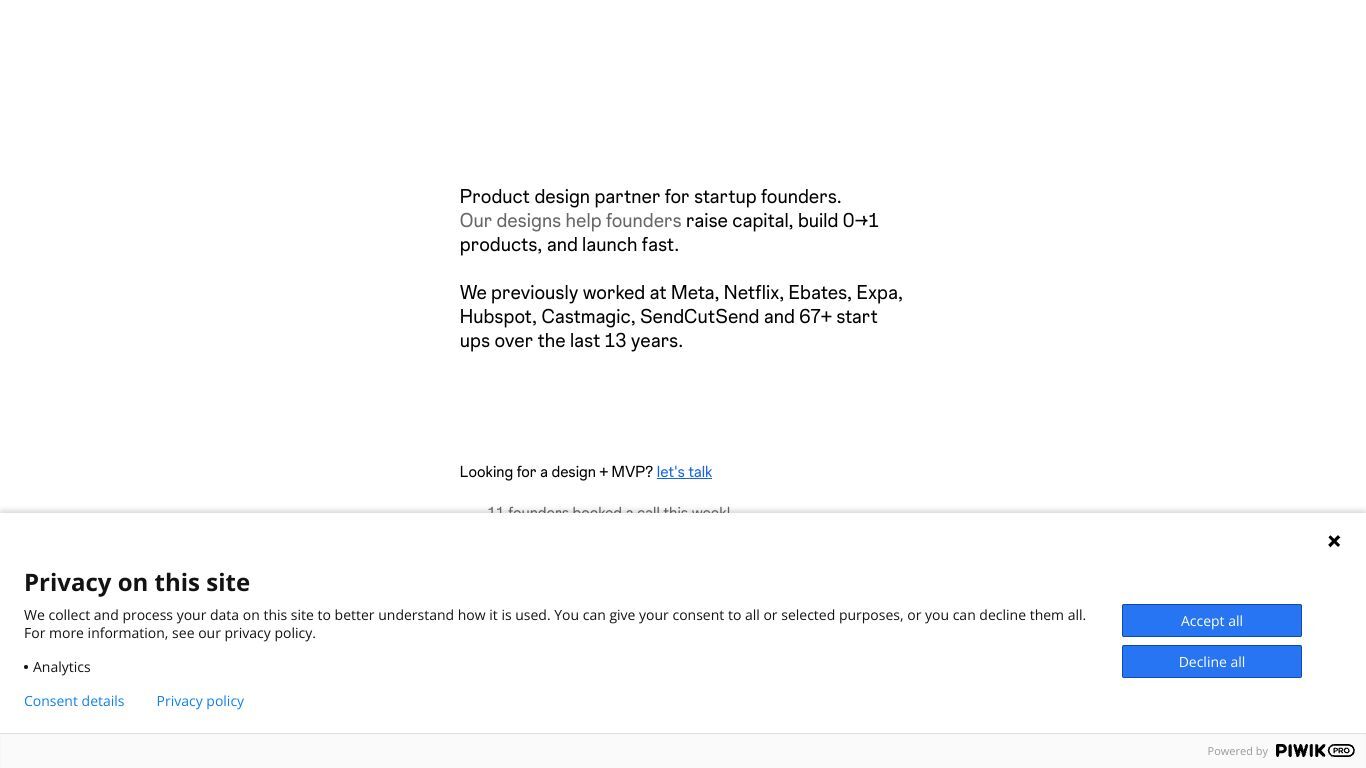The height and width of the screenshot is (768, 1366).
Task: Click the "products, and launch fast." line
Action: click(x=569, y=245)
